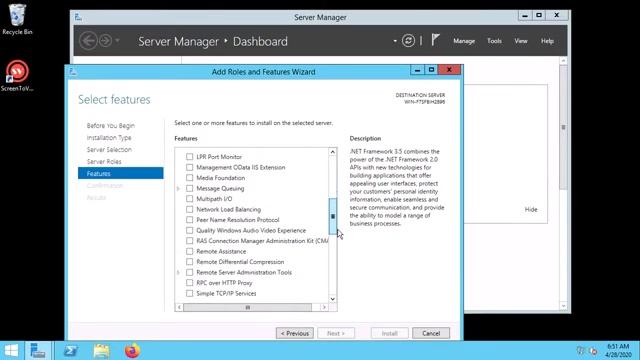Open the Windows Start button
640x360 pixels.
pyautogui.click(x=11, y=351)
